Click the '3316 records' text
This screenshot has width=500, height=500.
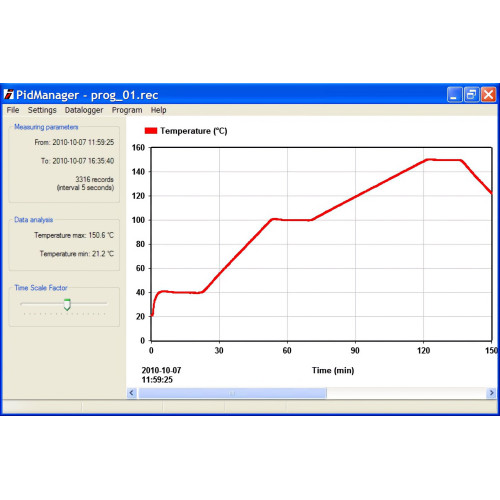[94, 179]
